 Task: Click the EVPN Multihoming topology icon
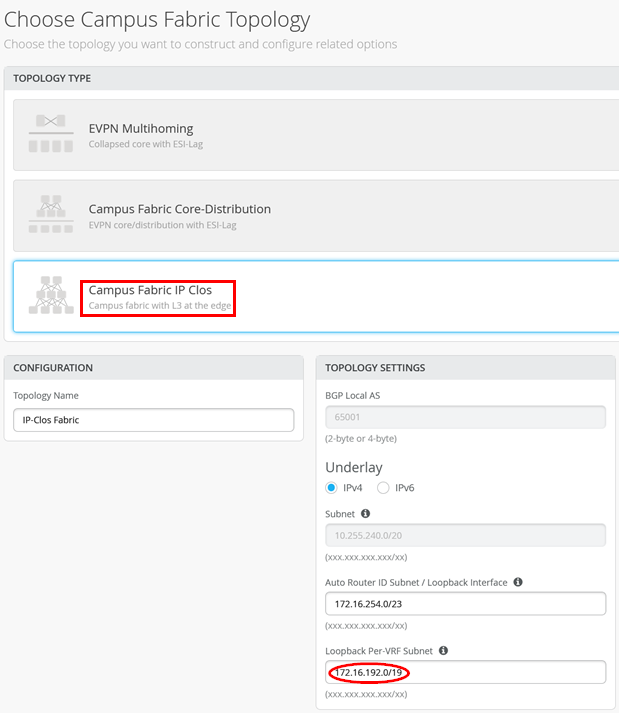pos(49,134)
